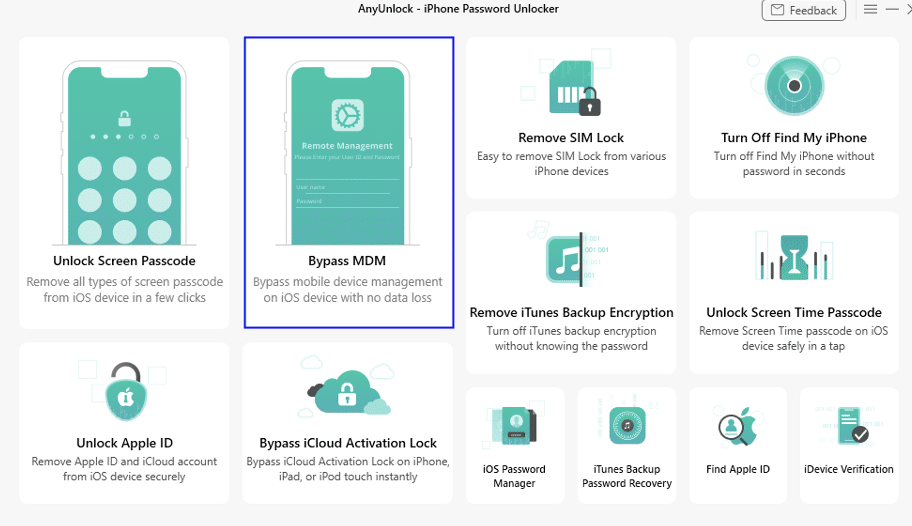Open iOS Password Manager icon
Viewport: 912px width, 526px height.
pyautogui.click(x=514, y=426)
